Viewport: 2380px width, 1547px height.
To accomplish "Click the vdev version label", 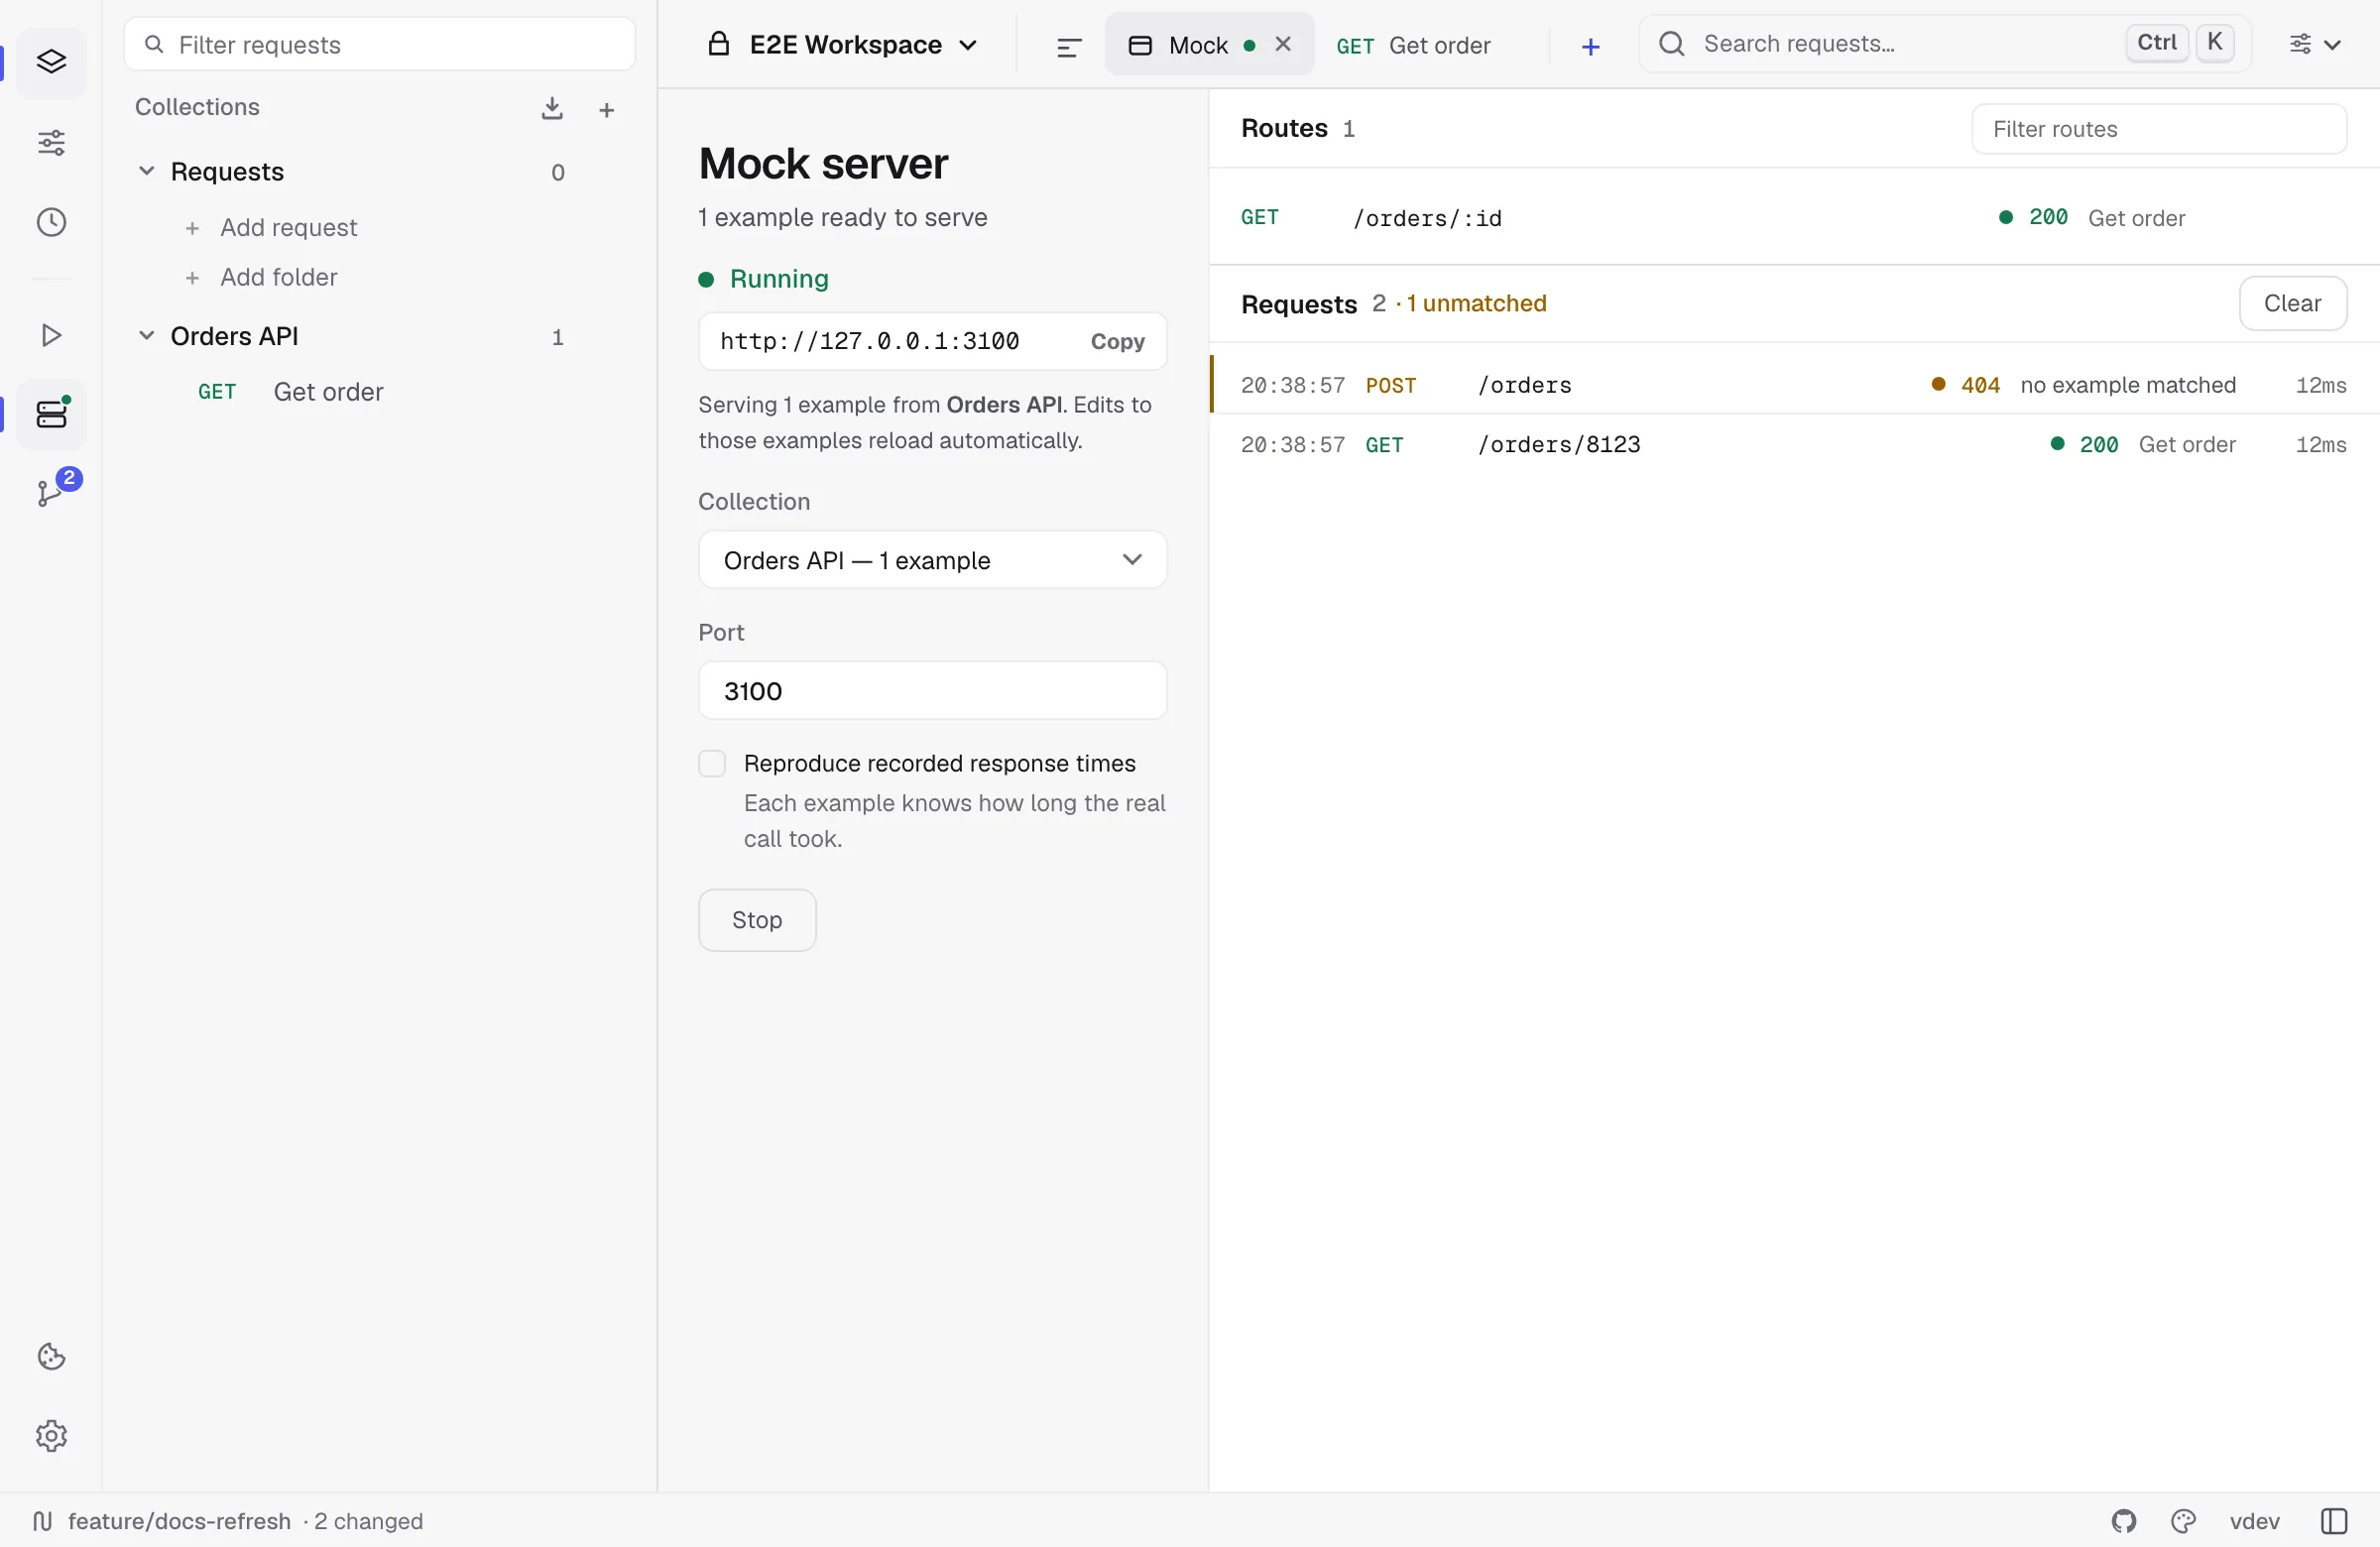I will 2254,1521.
